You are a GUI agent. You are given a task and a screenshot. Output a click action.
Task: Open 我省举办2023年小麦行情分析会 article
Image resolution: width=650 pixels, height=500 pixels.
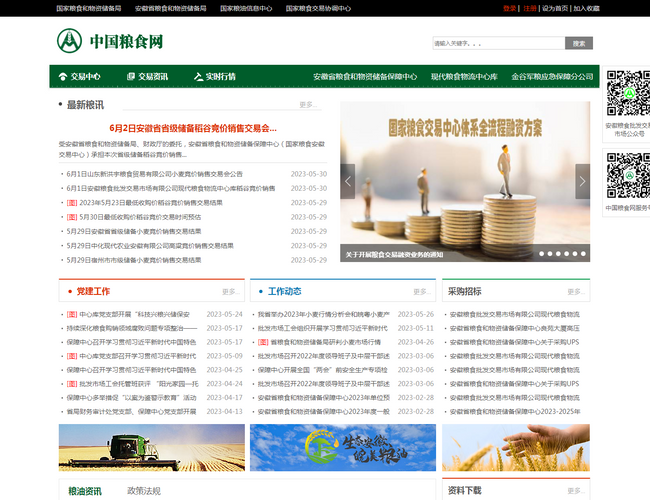[323, 315]
